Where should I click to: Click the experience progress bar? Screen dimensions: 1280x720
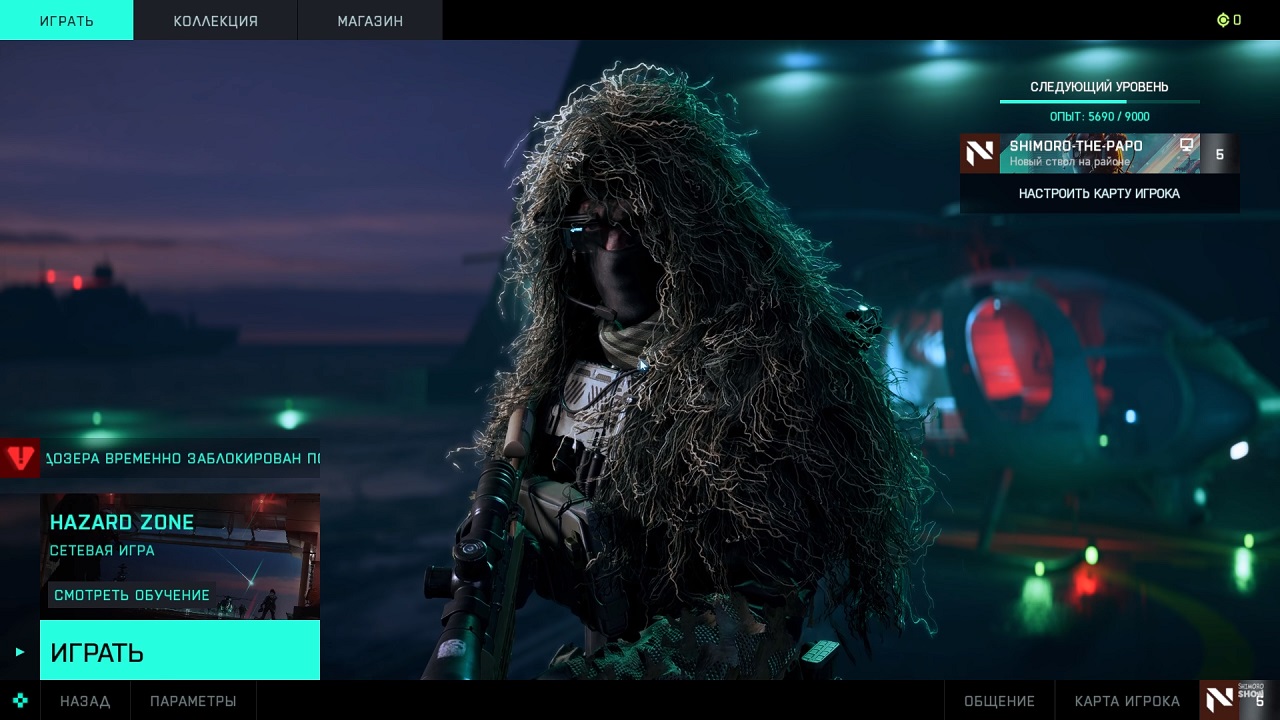point(1099,101)
